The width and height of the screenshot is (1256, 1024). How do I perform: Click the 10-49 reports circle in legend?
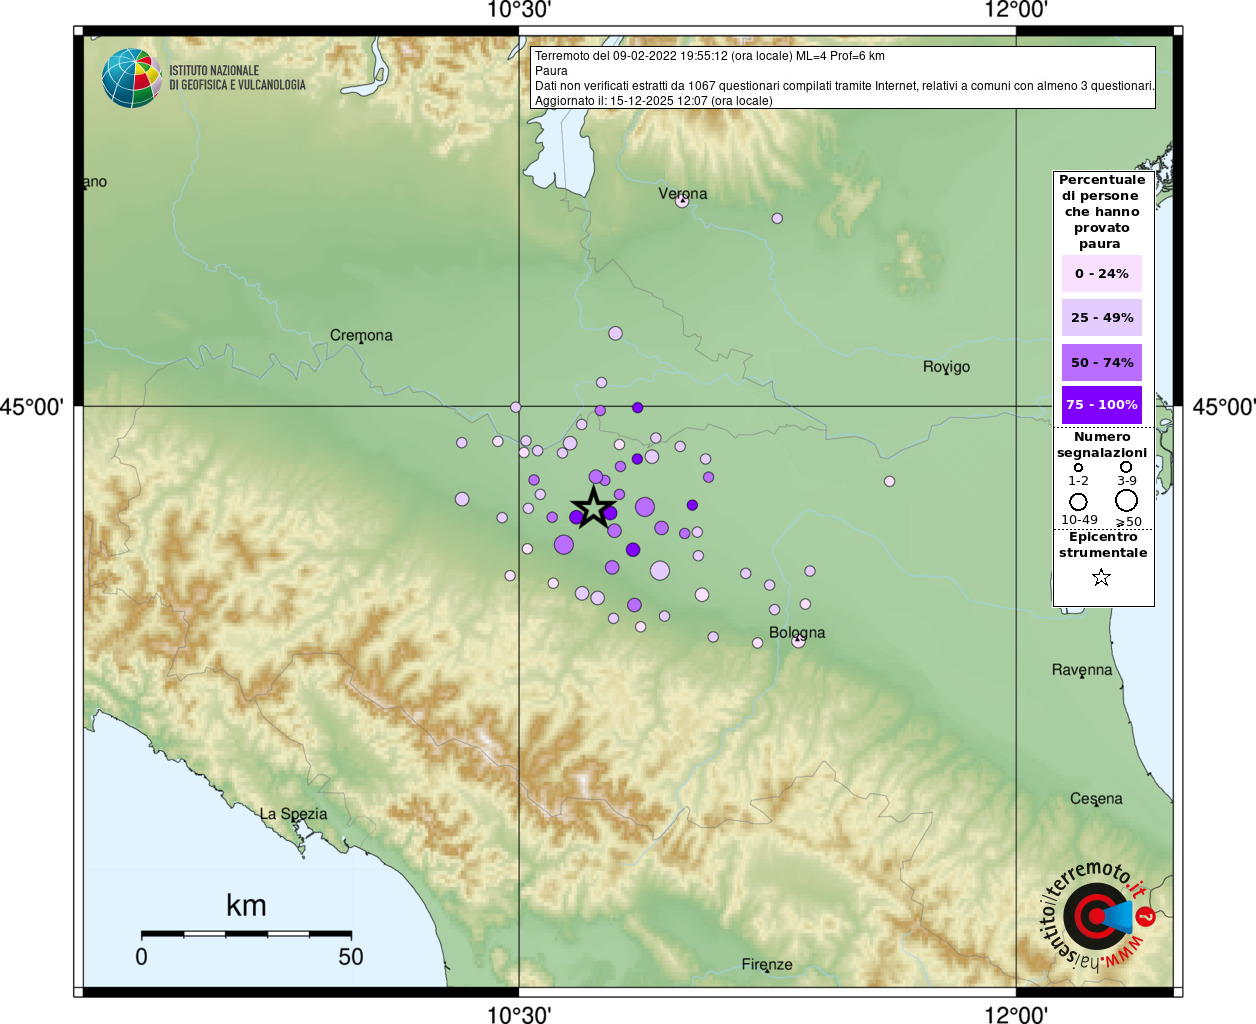point(1078,501)
